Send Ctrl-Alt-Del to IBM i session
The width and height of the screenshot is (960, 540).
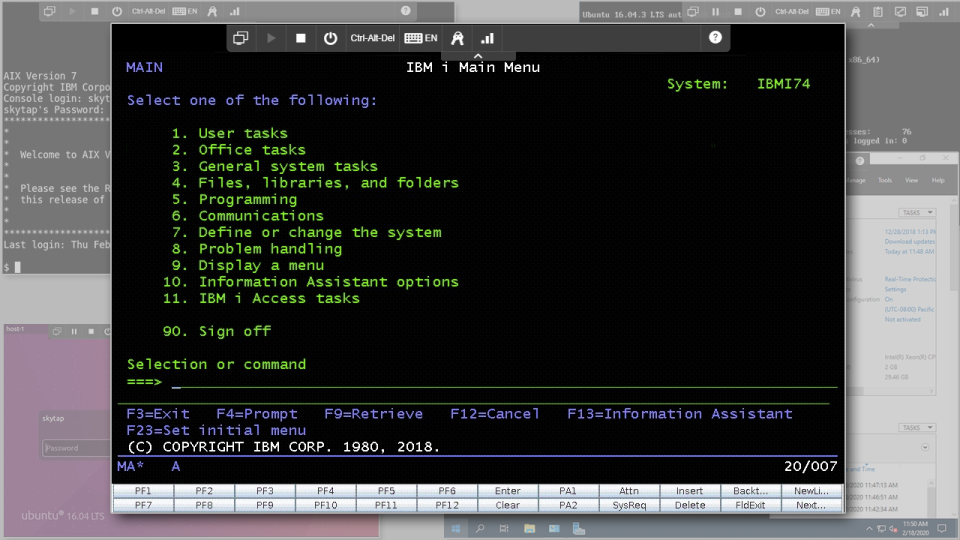point(372,38)
